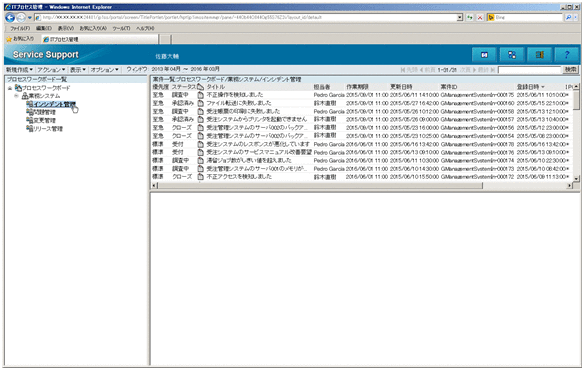
Task: Click the 変更管理 board icon in tree
Action: tap(30, 120)
